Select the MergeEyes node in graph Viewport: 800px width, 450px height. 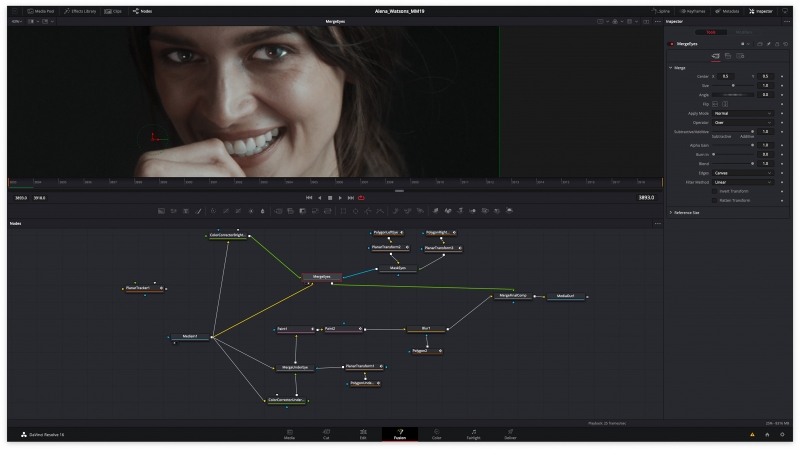tap(321, 276)
